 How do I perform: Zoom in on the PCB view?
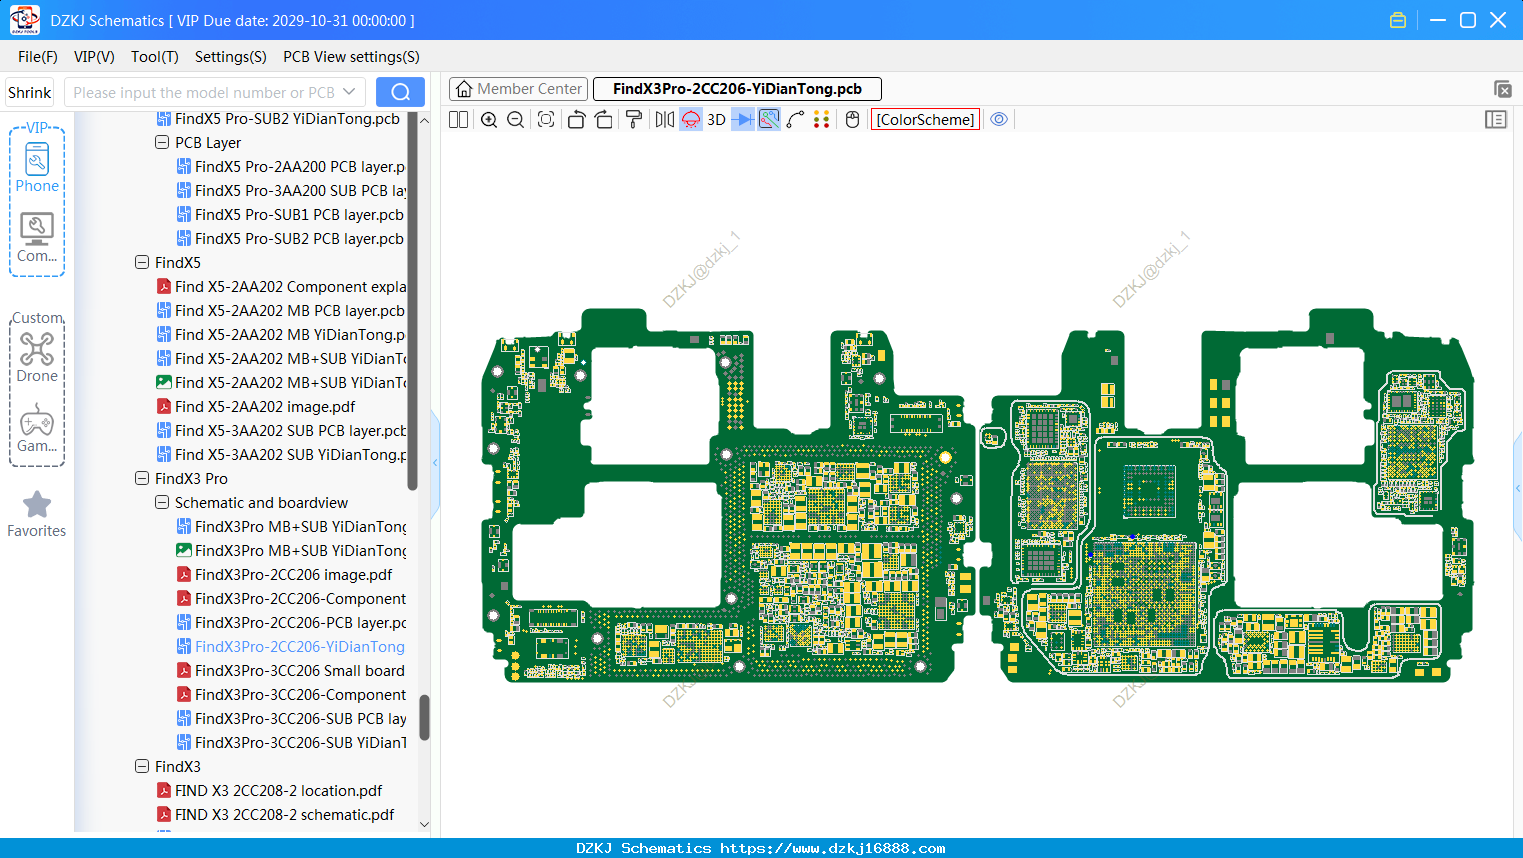[489, 120]
